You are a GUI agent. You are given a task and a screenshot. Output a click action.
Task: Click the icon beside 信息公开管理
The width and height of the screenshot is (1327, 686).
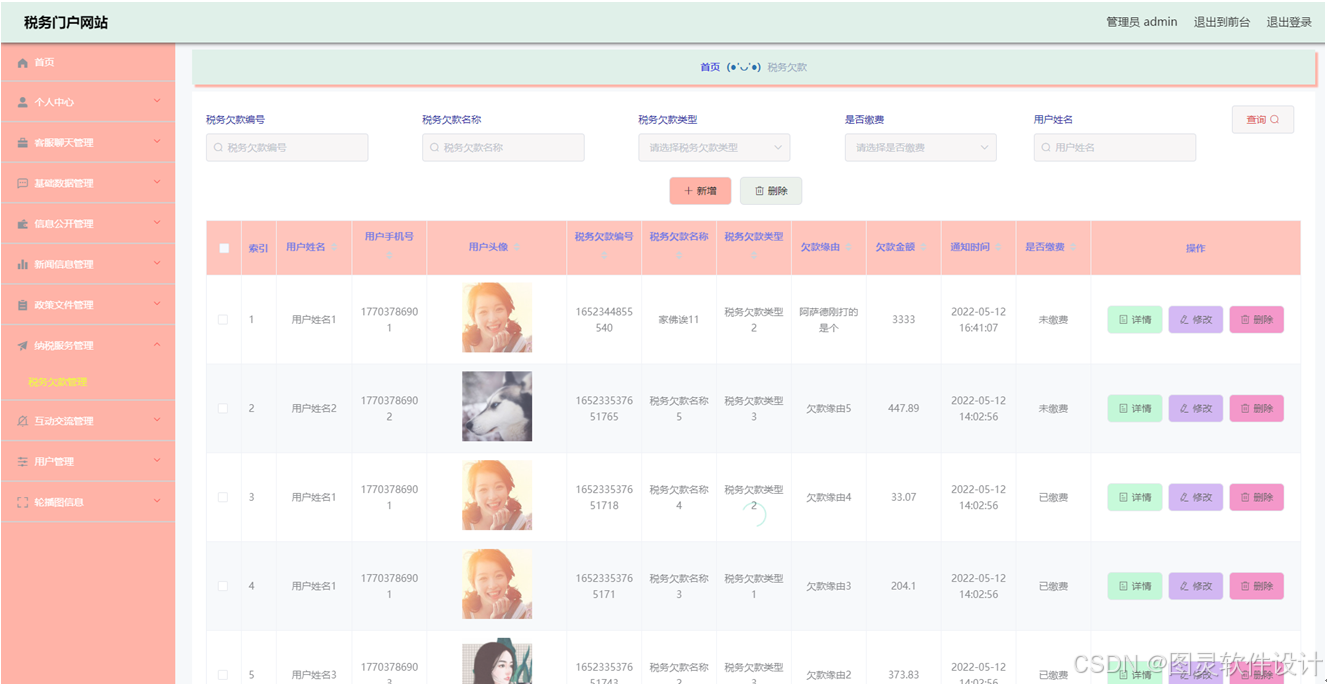(x=23, y=224)
